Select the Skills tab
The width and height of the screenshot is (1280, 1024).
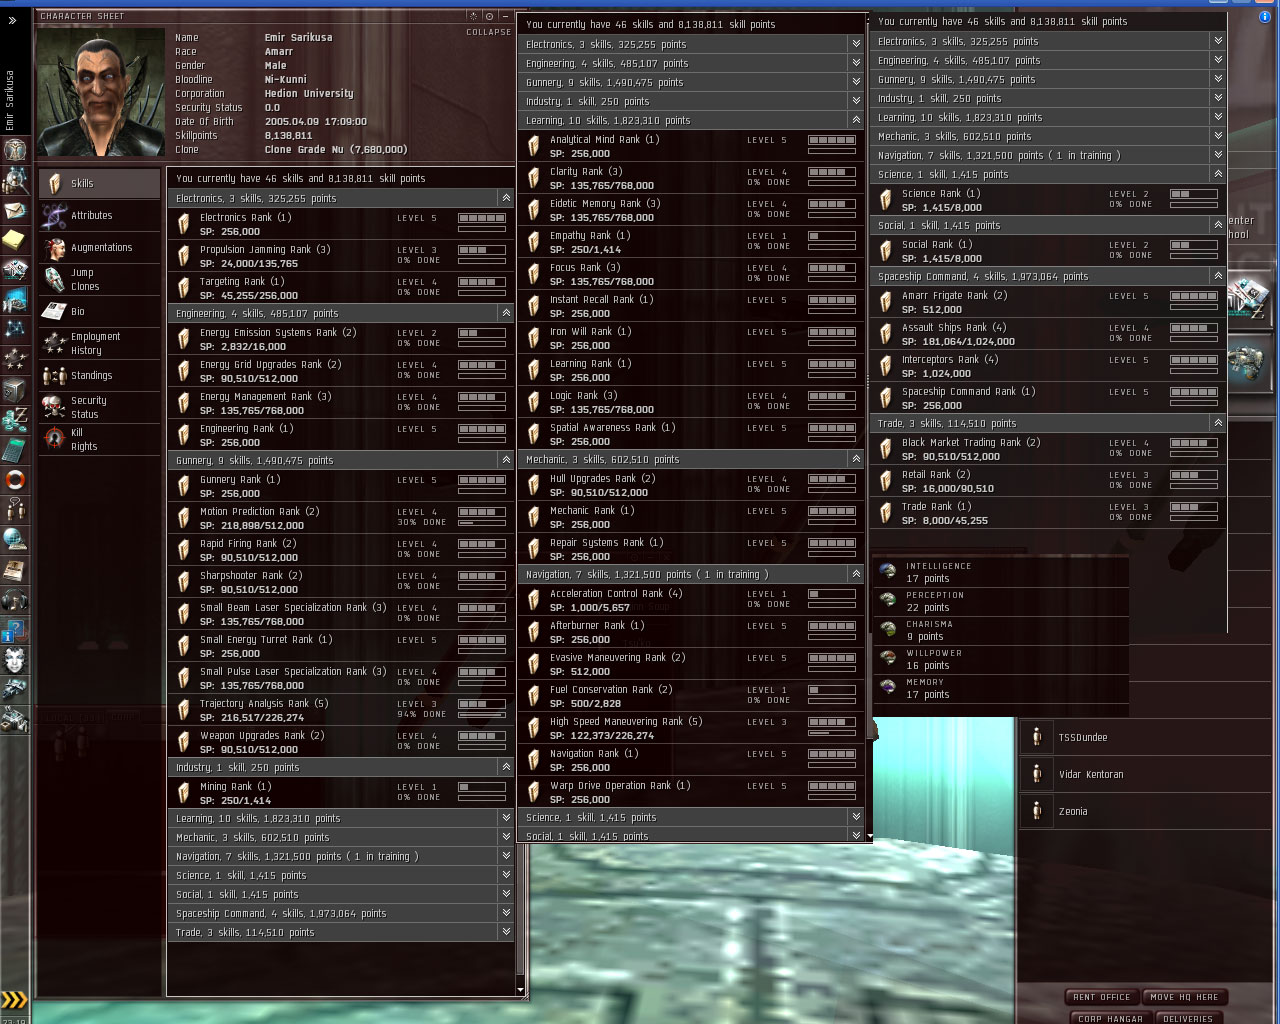point(99,183)
